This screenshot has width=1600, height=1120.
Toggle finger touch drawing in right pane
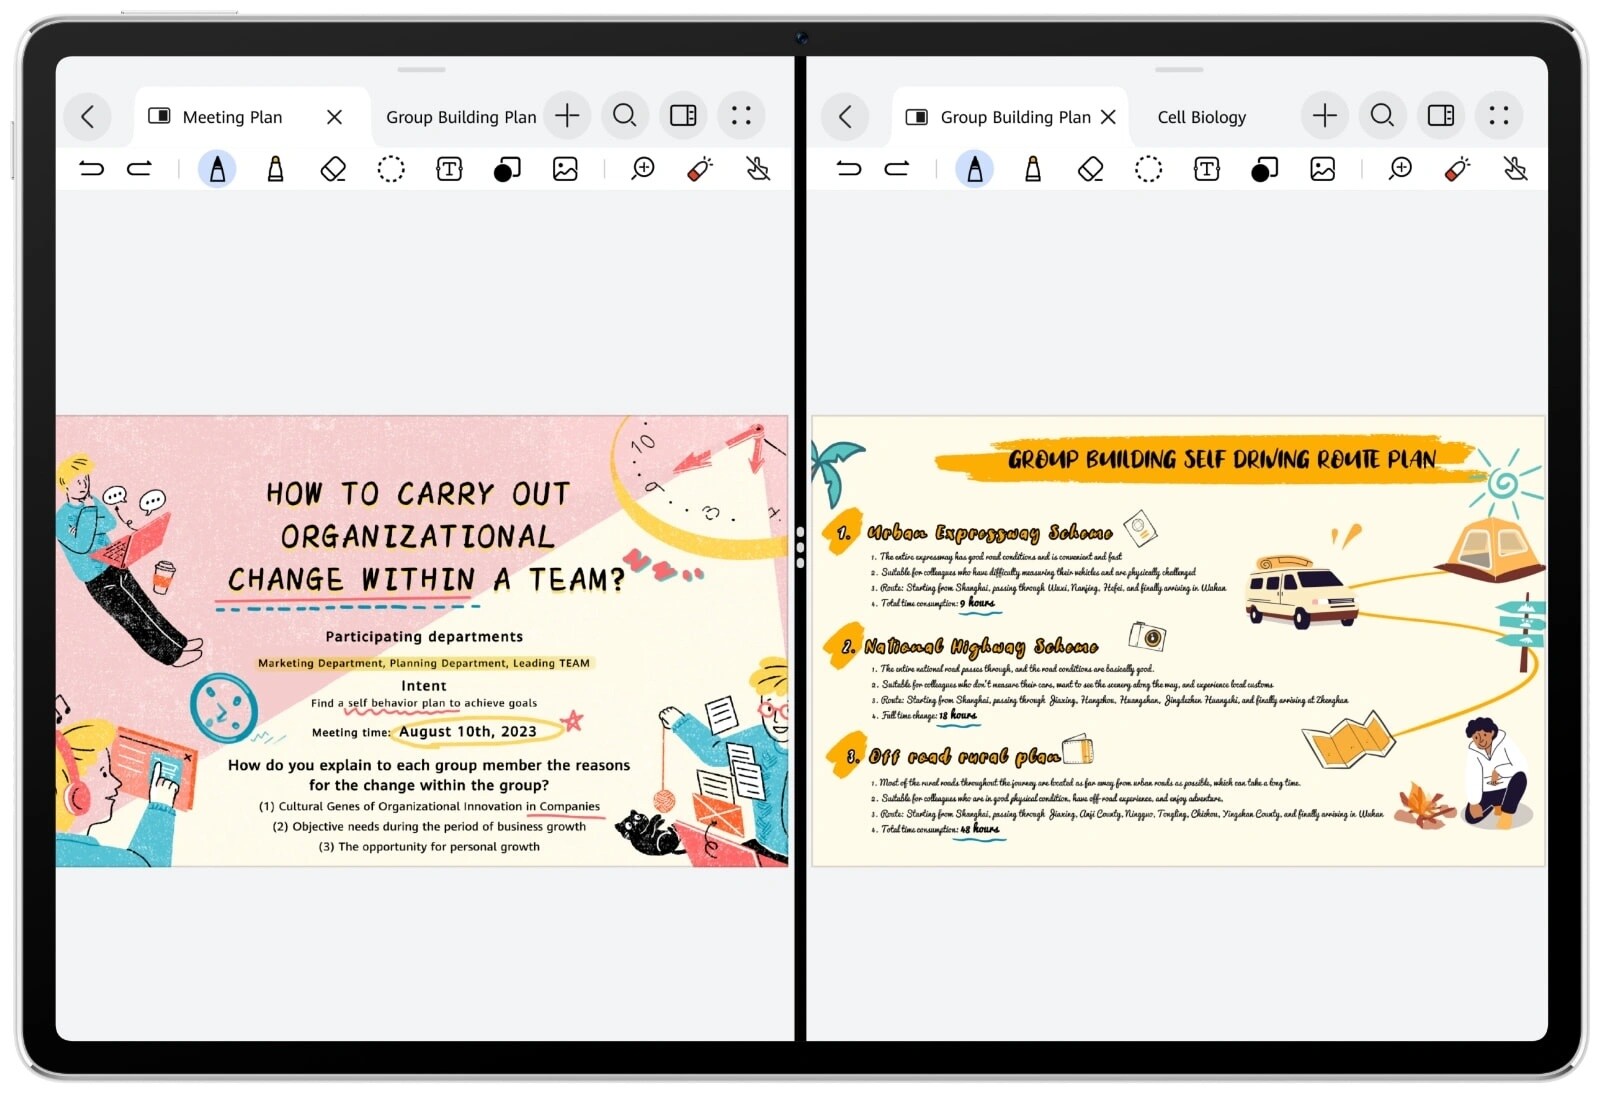[1515, 169]
